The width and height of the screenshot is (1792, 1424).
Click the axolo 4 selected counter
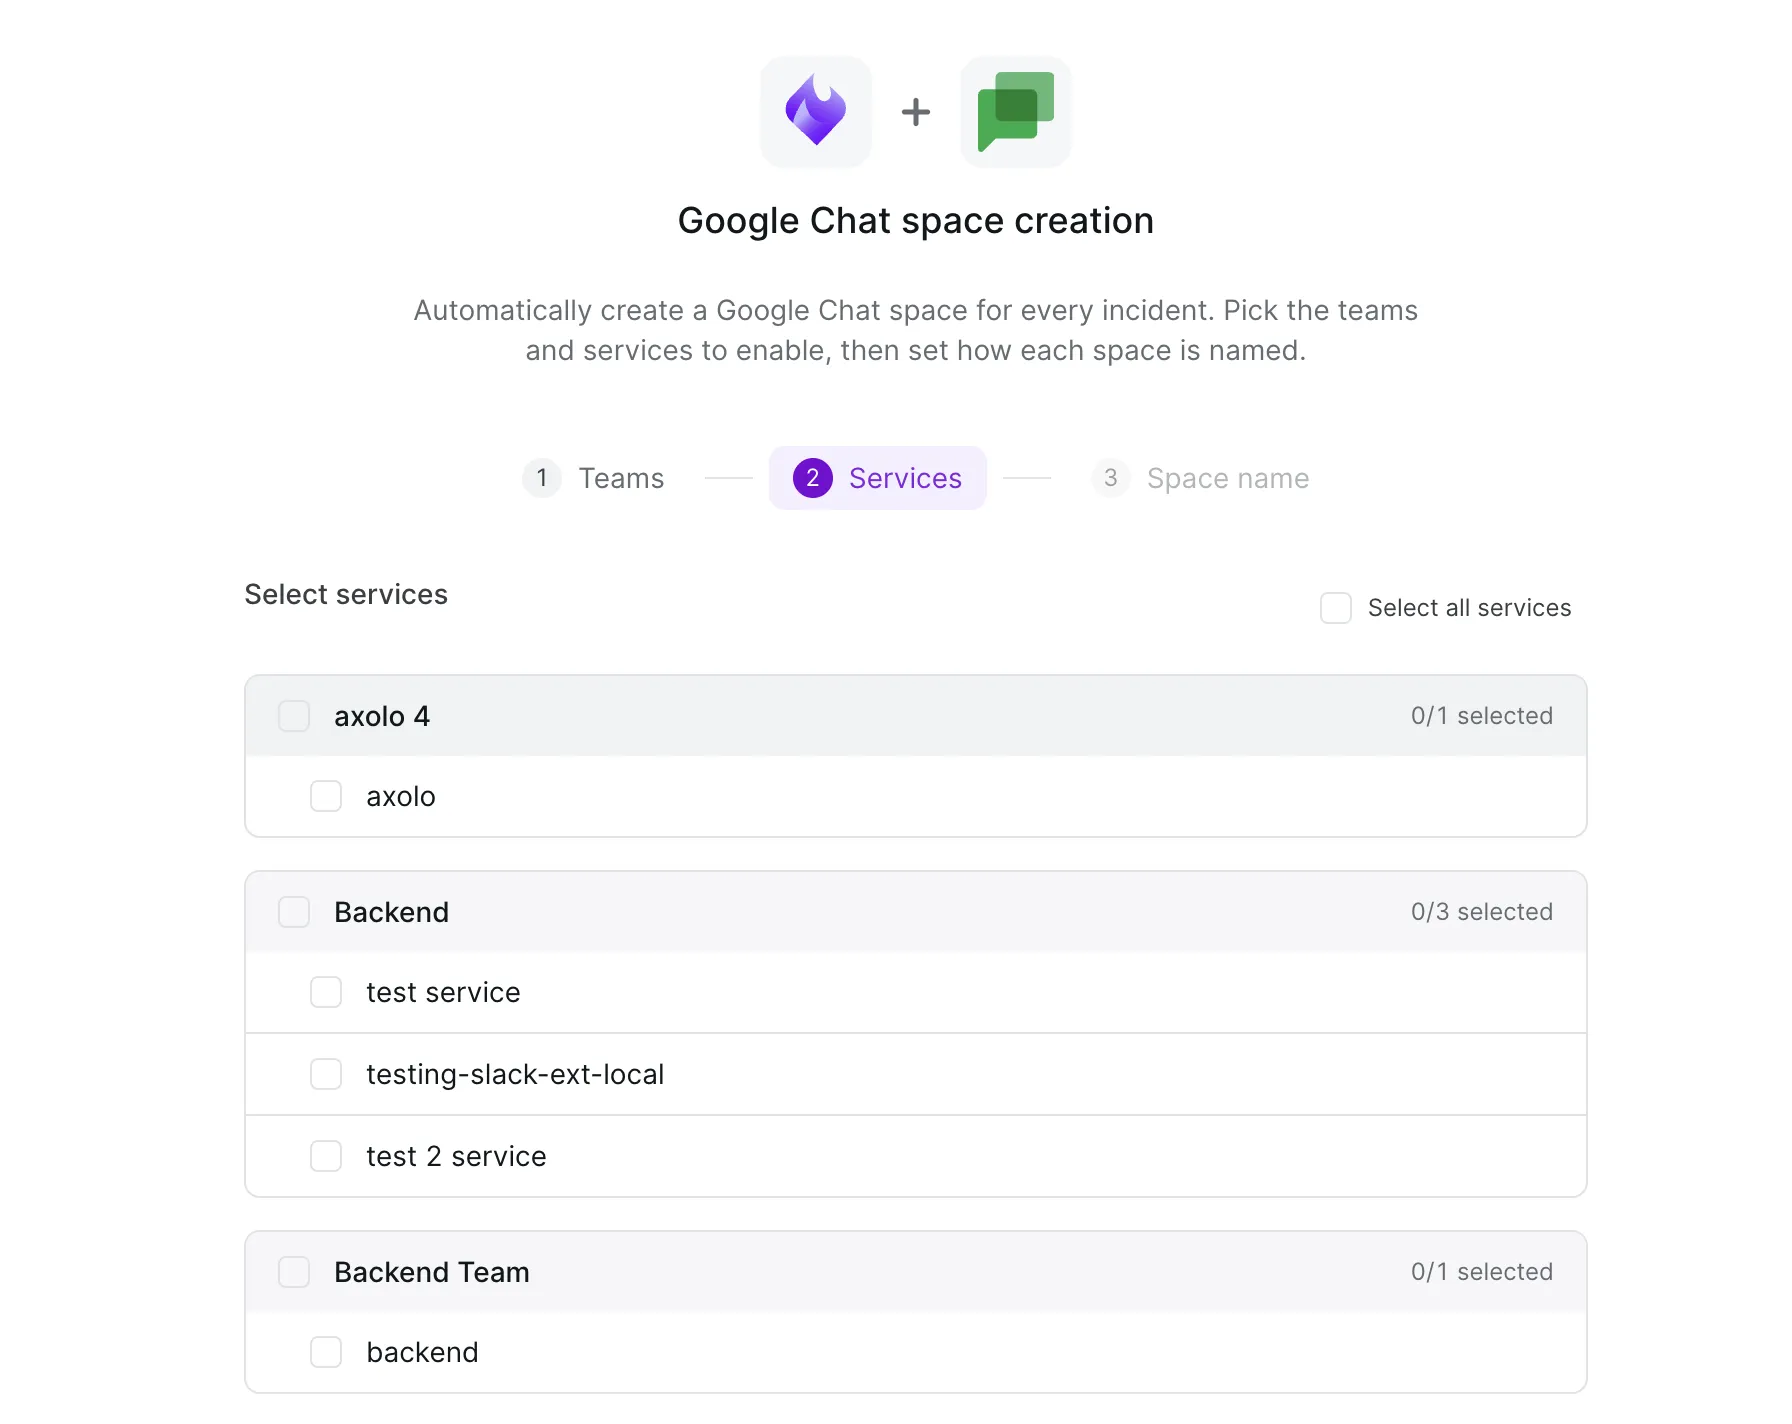coord(1482,716)
